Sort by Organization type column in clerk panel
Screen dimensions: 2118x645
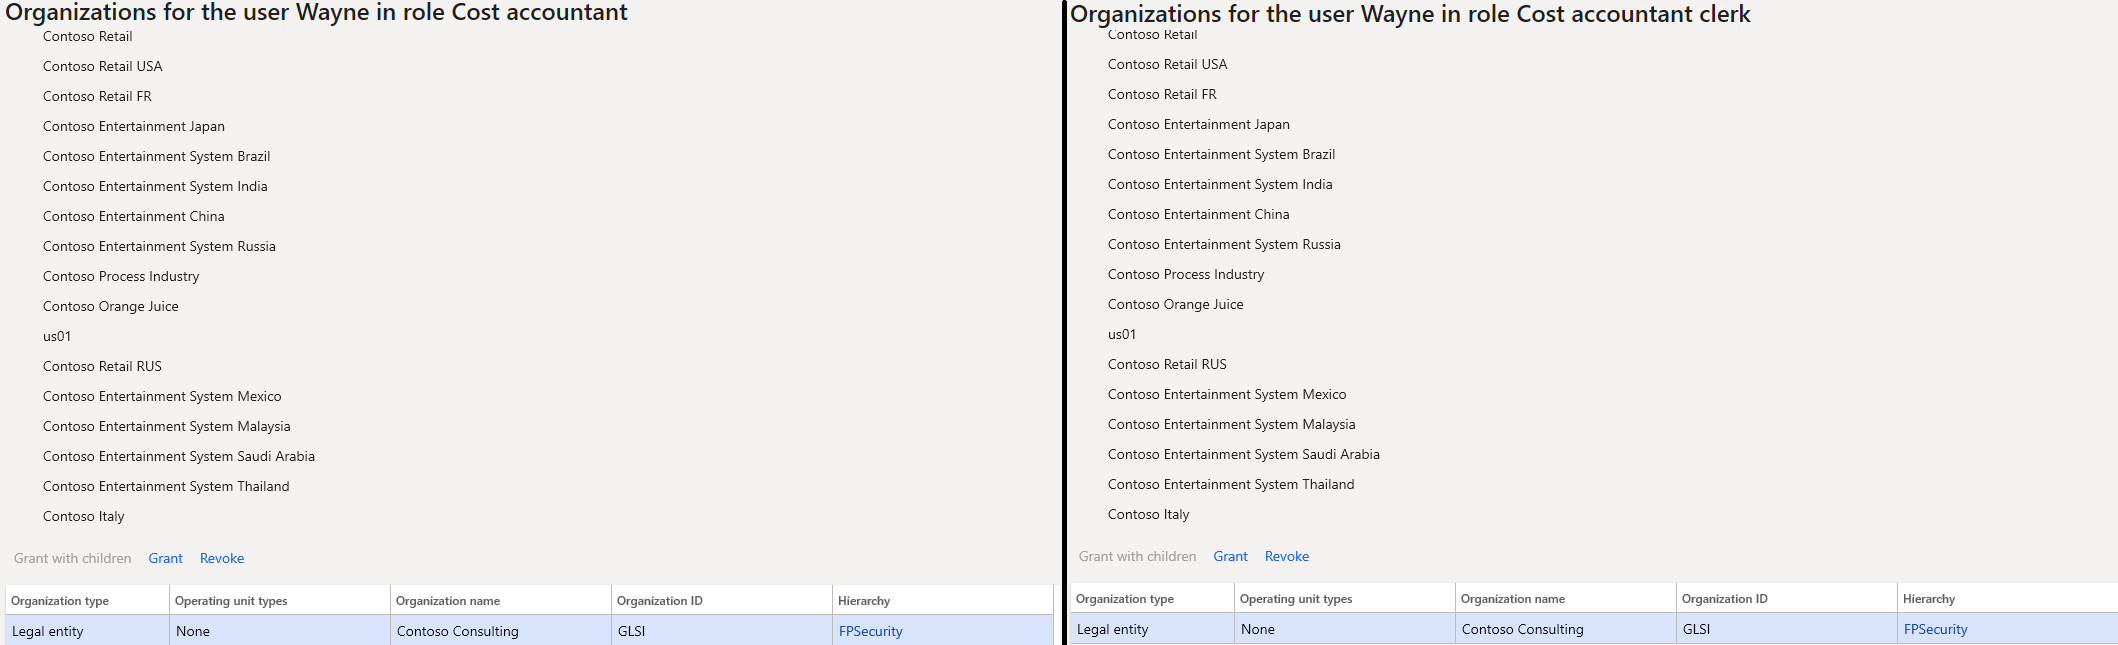1152,598
